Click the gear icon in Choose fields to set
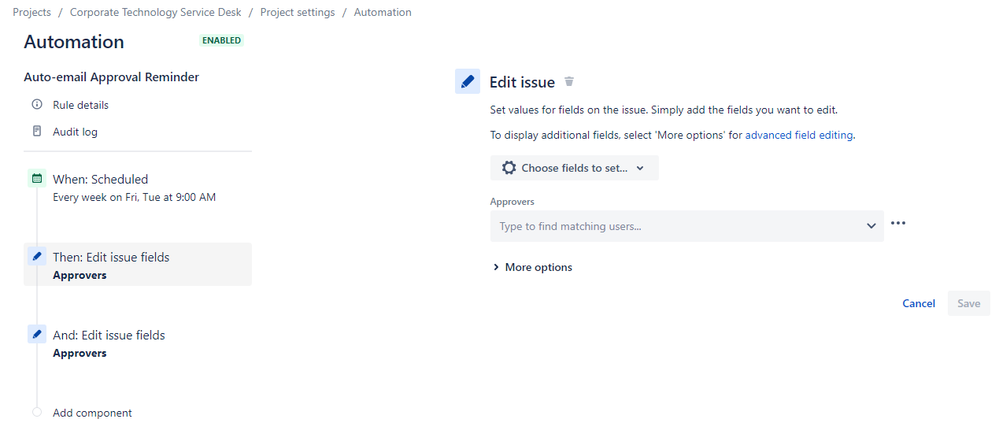The width and height of the screenshot is (999, 427). pyautogui.click(x=509, y=168)
